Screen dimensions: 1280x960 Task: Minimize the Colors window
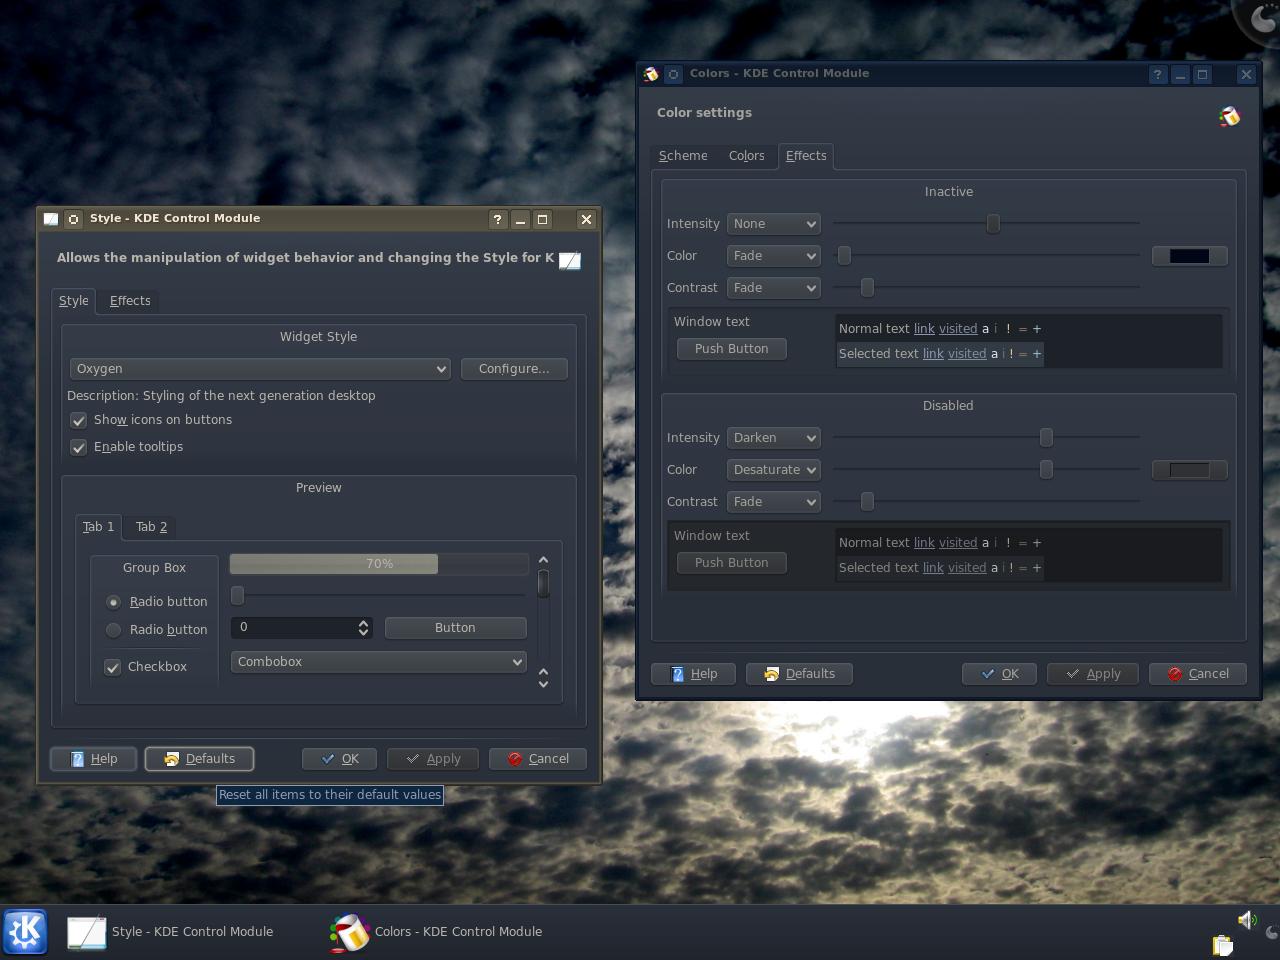click(x=1180, y=74)
